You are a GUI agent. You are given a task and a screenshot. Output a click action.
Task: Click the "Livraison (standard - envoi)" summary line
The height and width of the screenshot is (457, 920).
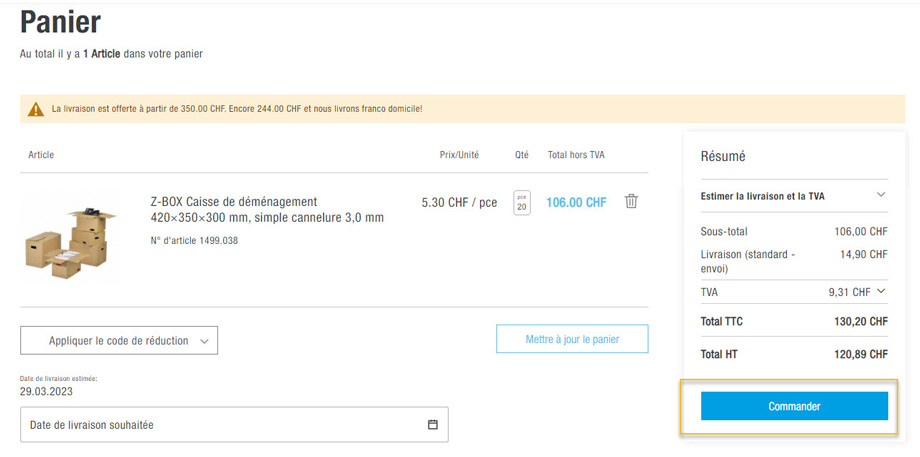(x=794, y=262)
